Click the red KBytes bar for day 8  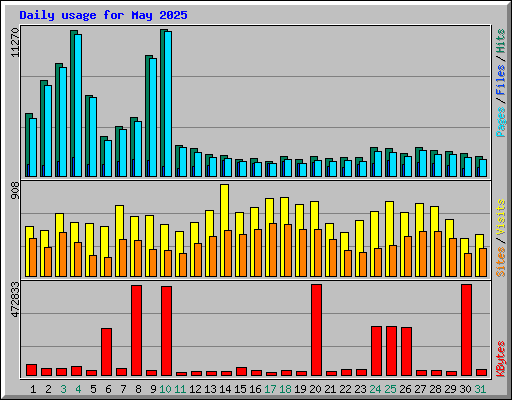[x=136, y=330]
